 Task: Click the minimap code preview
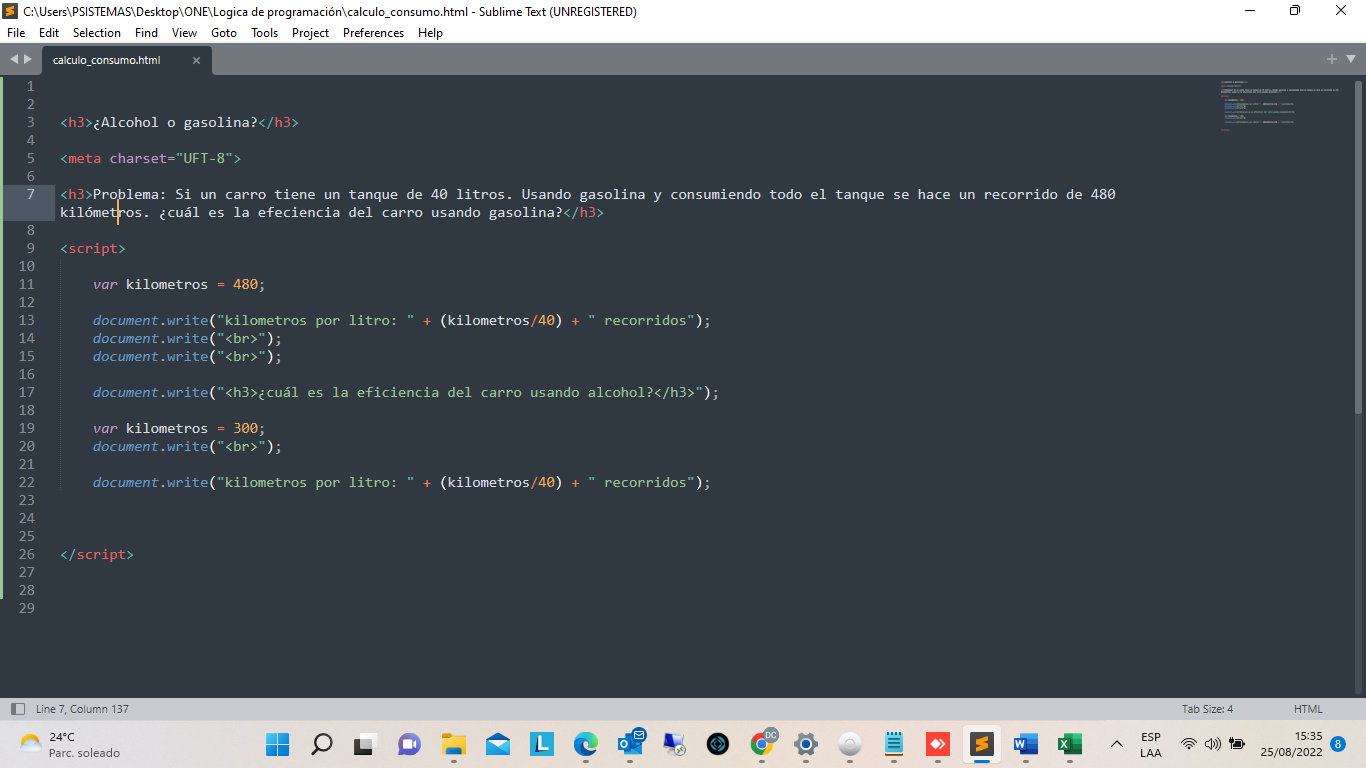tap(1282, 105)
